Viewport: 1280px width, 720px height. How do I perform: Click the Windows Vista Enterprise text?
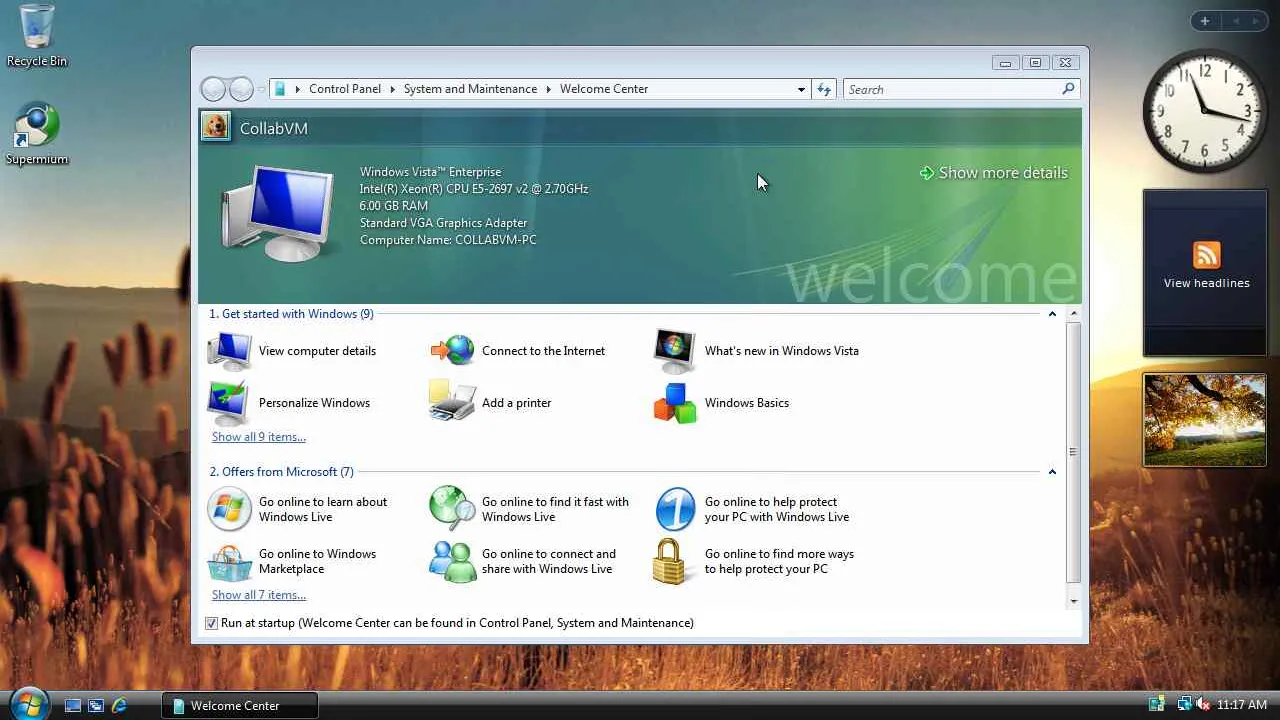430,172
